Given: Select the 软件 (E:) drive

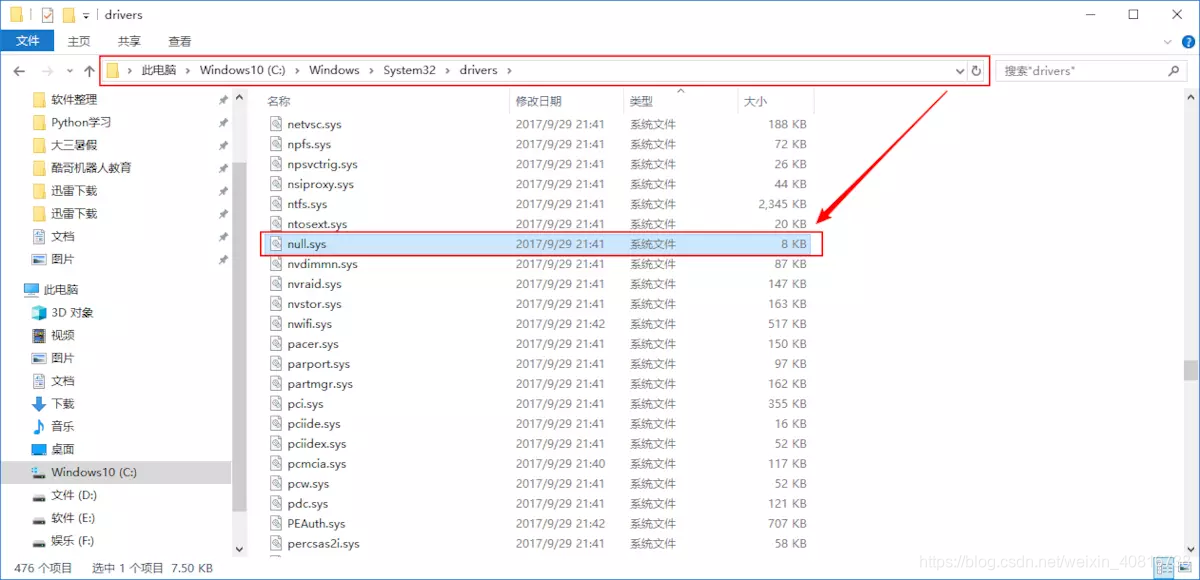Looking at the screenshot, I should (x=73, y=519).
